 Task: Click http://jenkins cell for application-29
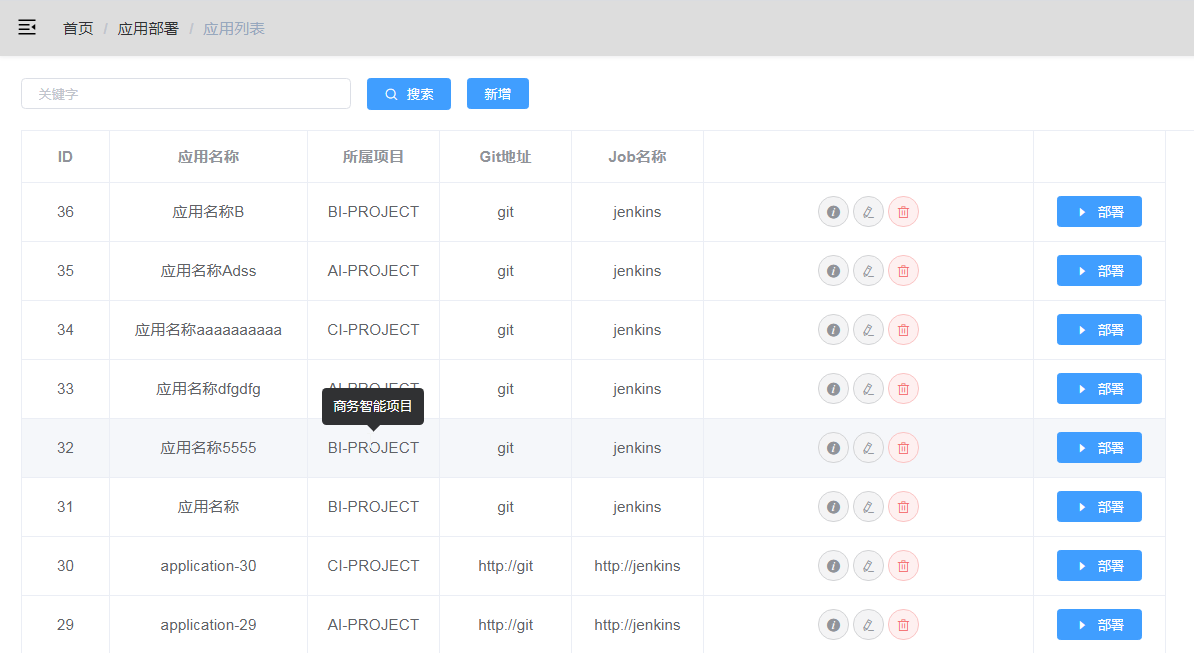[x=637, y=625]
